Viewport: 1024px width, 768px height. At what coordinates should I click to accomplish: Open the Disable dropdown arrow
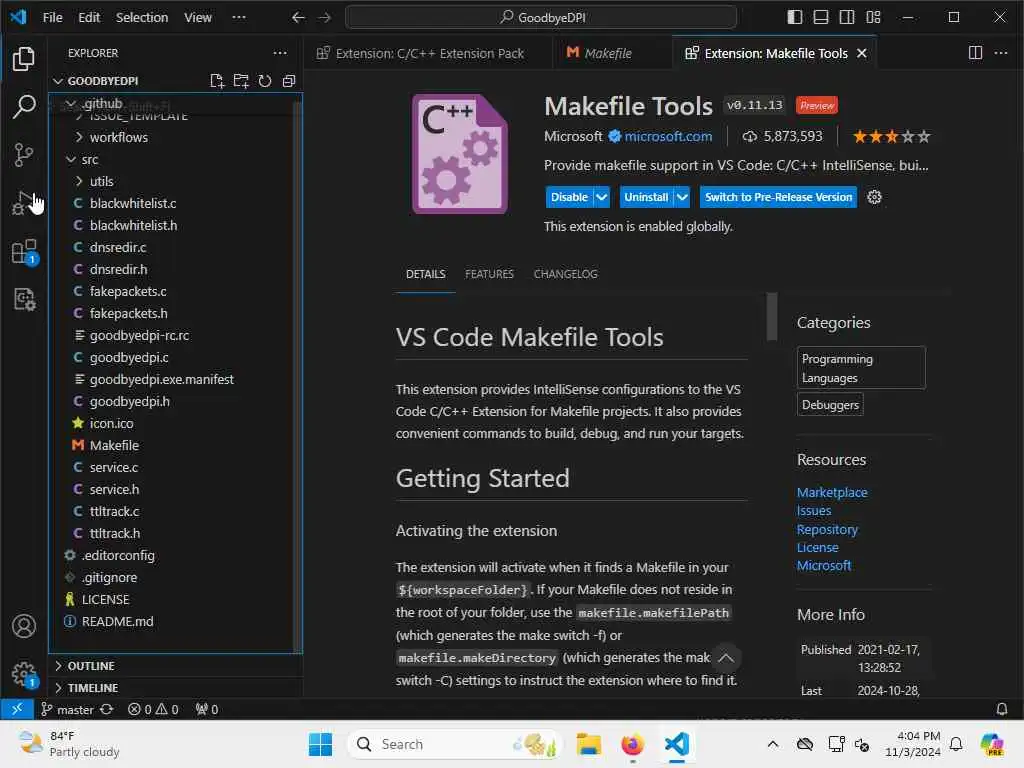(x=601, y=197)
